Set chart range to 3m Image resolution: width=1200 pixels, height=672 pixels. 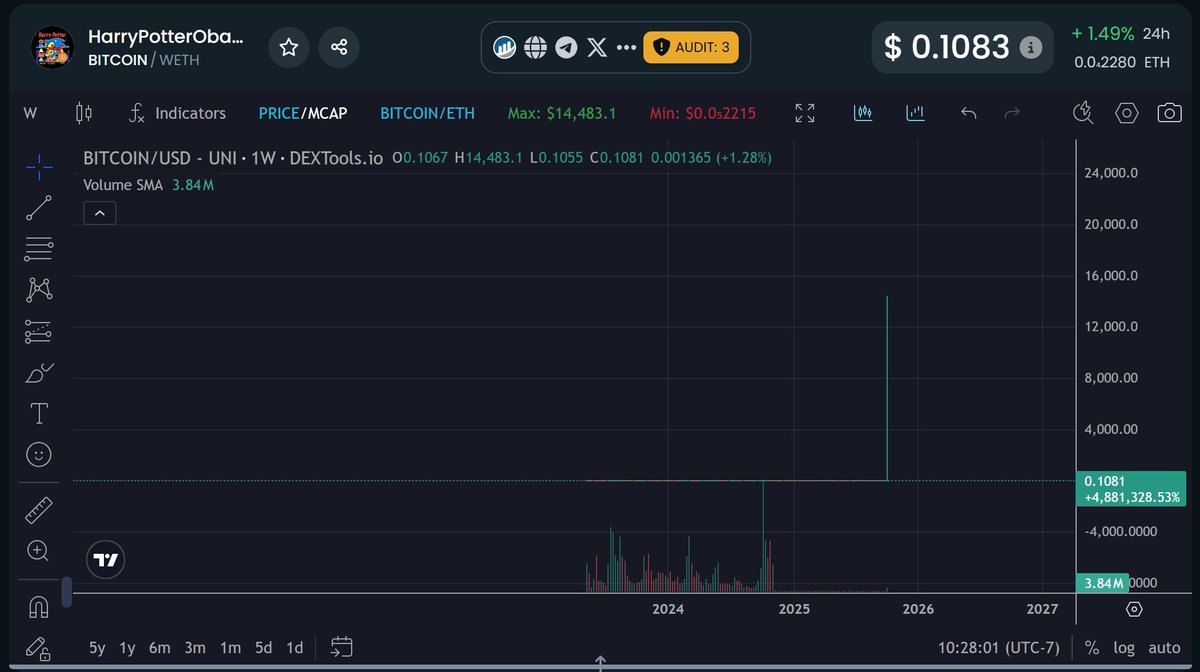(x=195, y=647)
